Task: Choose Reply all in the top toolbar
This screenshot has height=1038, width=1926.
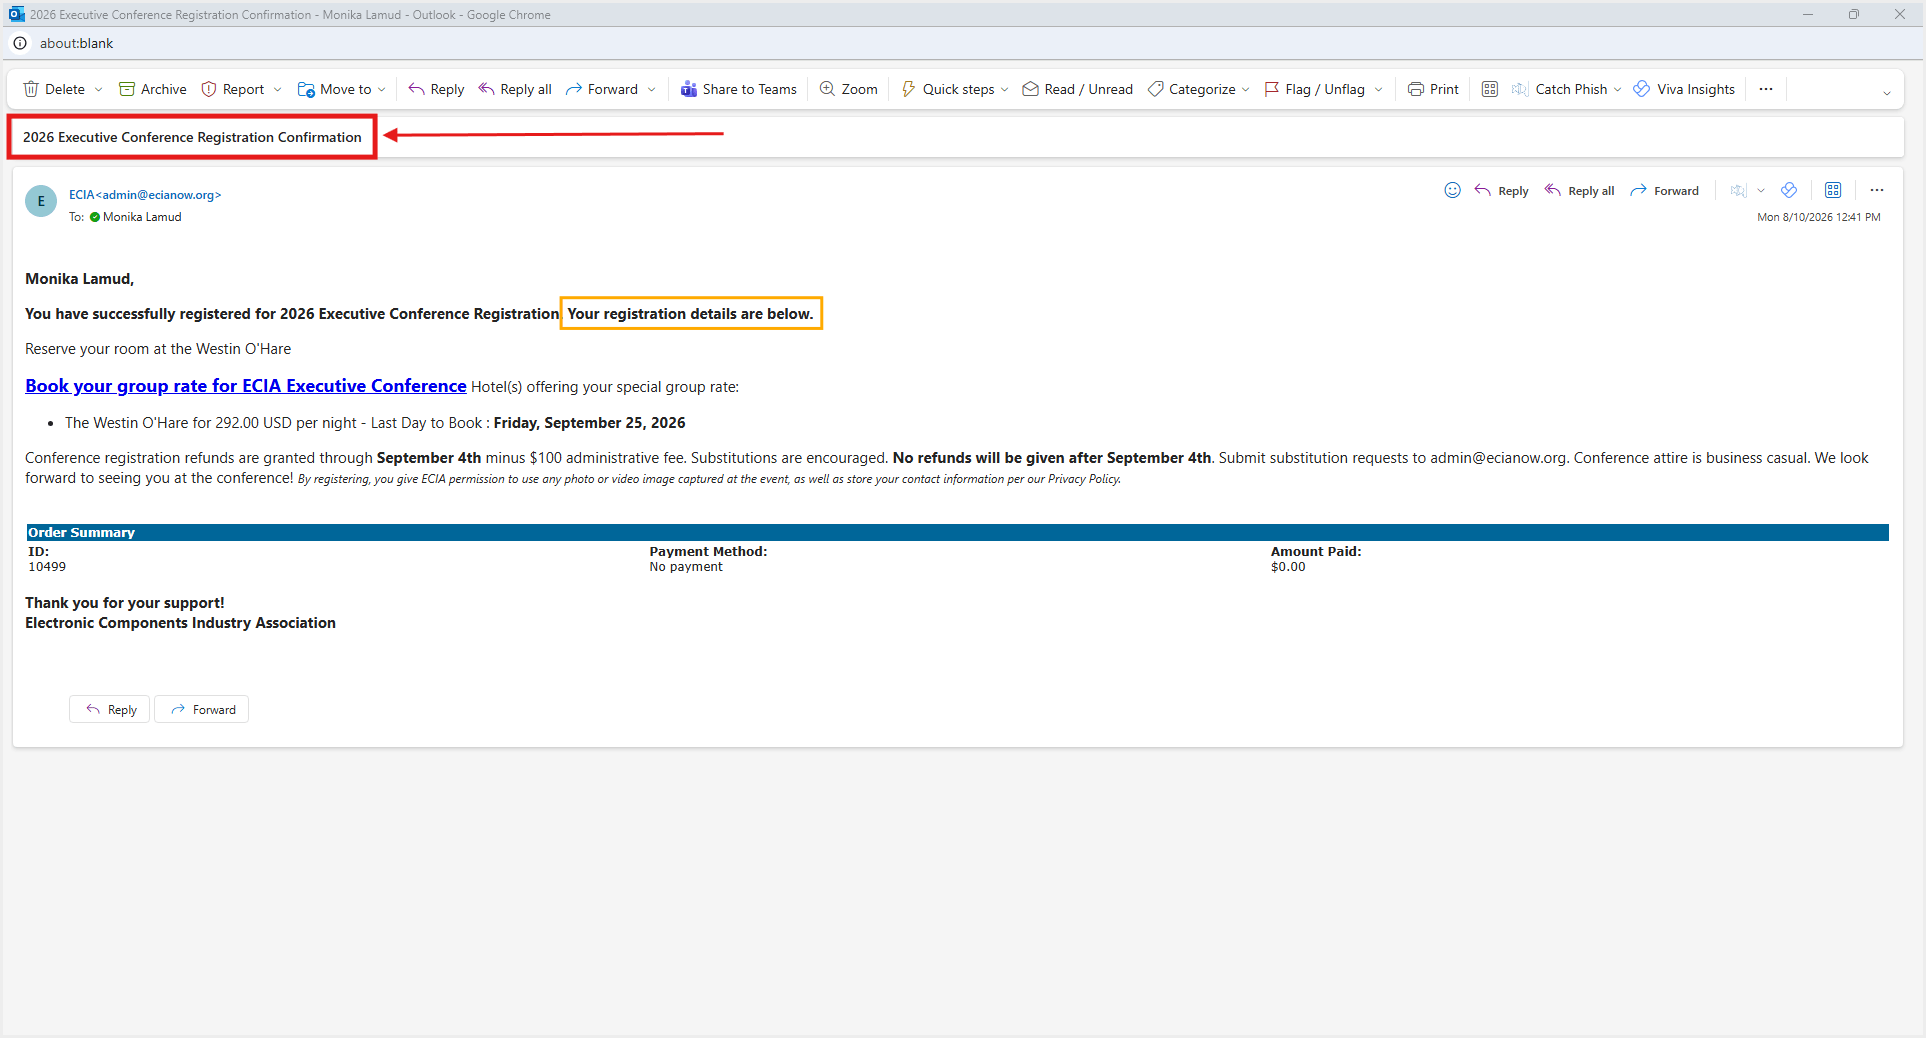Action: [515, 89]
